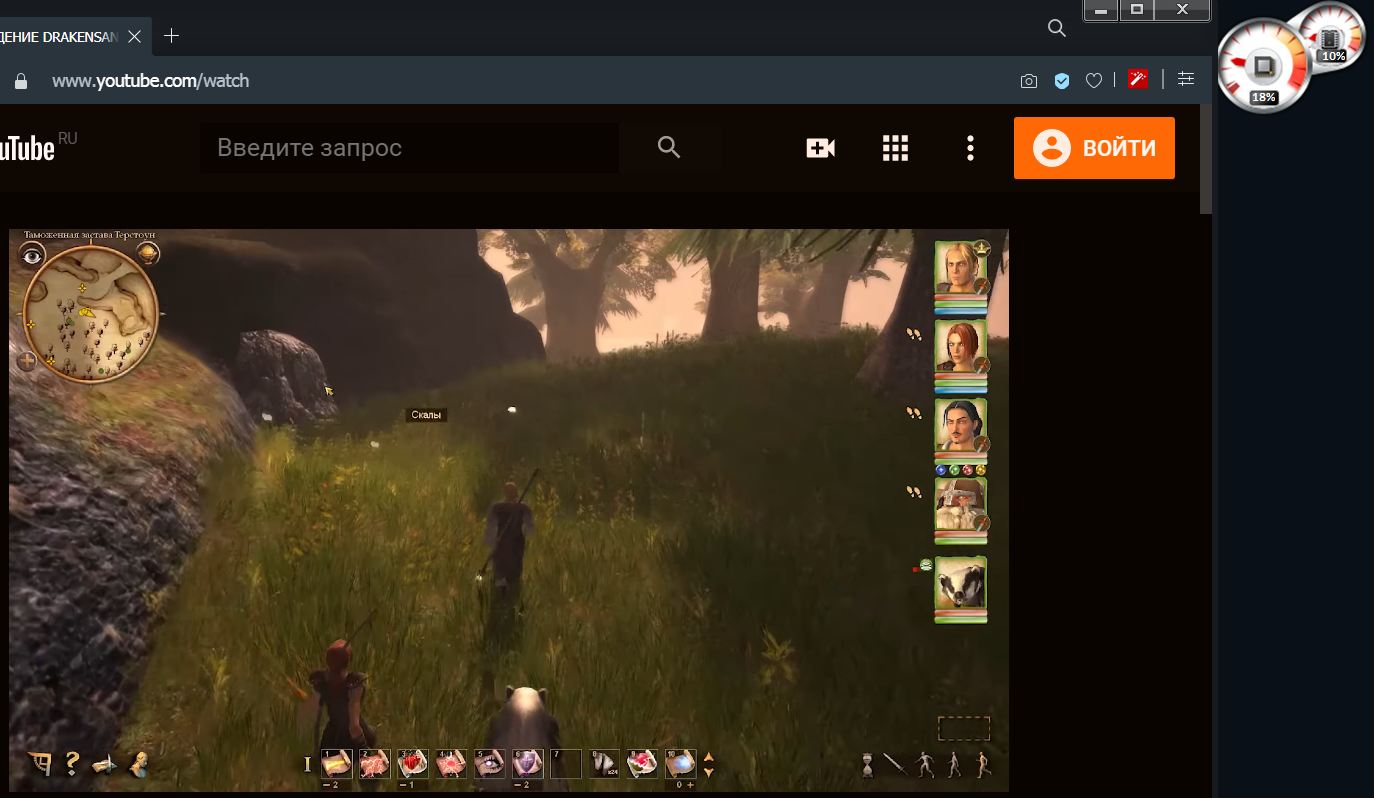Activate the purple shield in quick slot 6

(527, 763)
